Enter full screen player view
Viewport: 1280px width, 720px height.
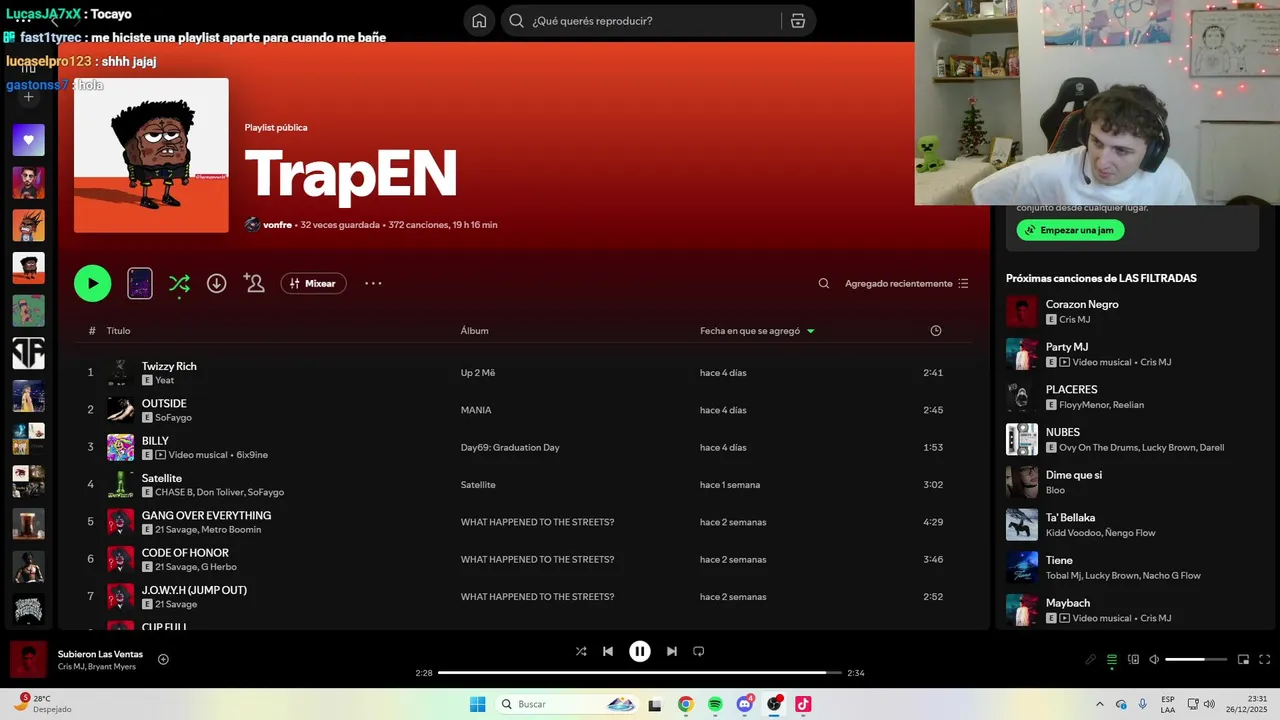click(1264, 660)
